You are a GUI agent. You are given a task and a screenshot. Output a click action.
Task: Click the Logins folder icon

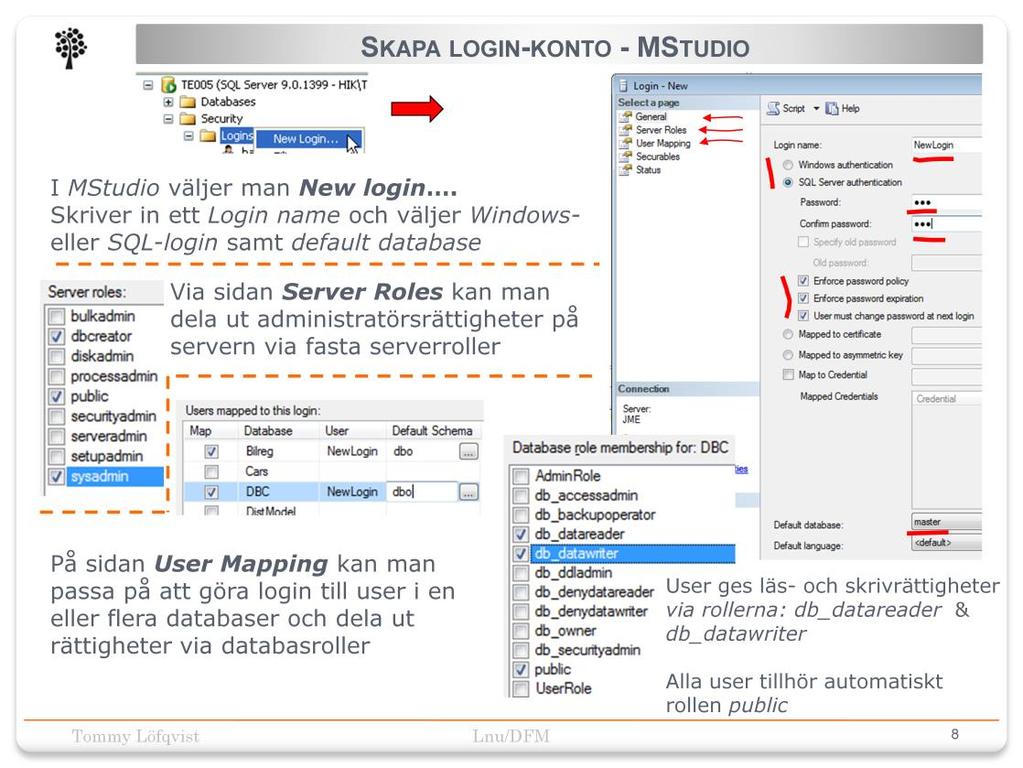[208, 136]
